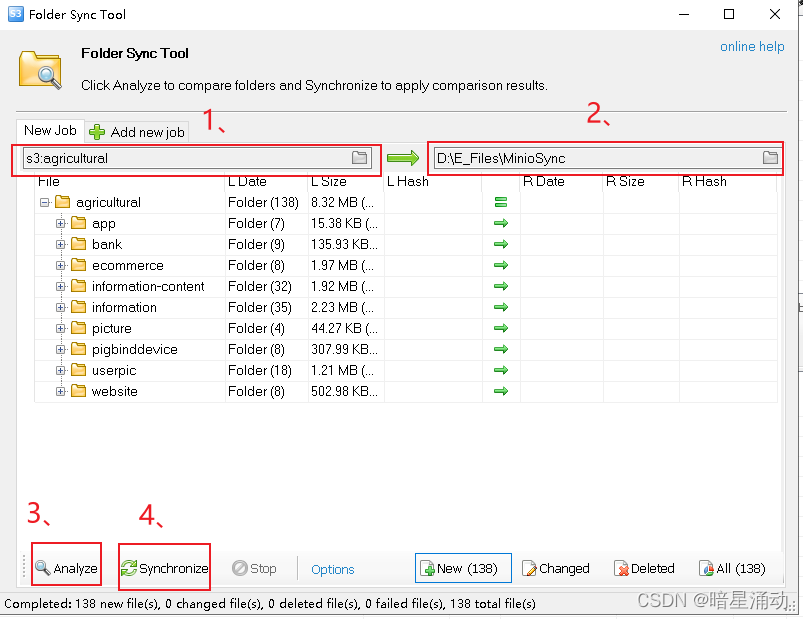The image size is (803, 619).
Task: Click the website row green arrow icon
Action: click(x=501, y=391)
